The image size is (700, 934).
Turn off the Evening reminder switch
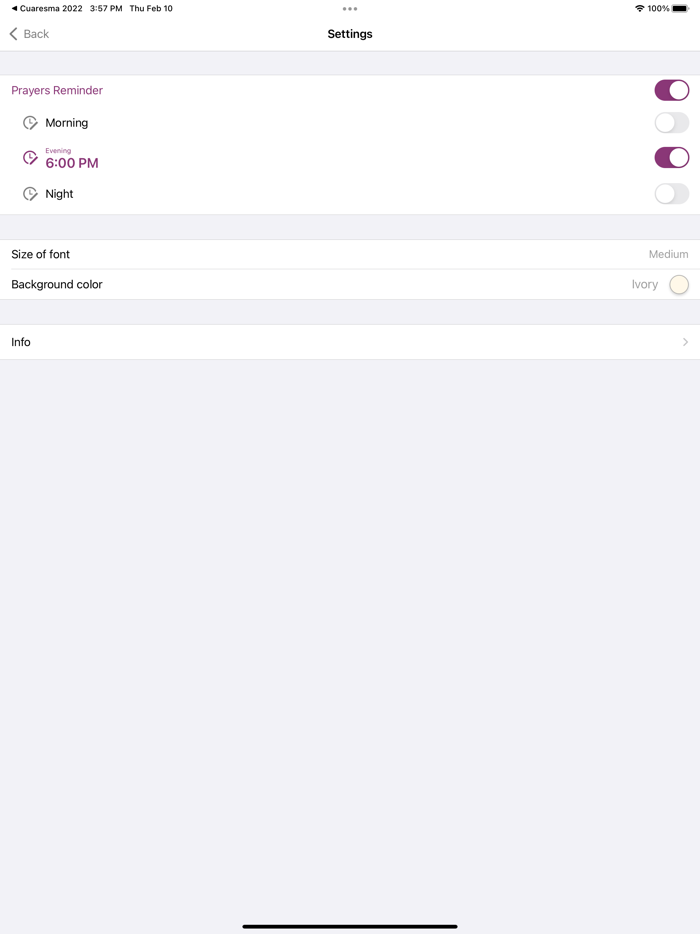click(x=671, y=158)
